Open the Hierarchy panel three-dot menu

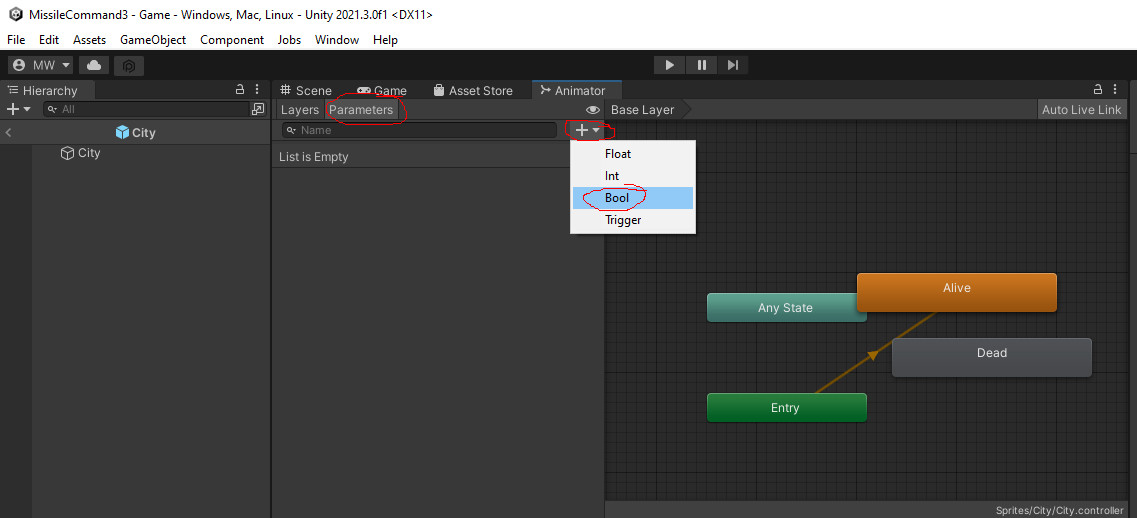click(257, 90)
